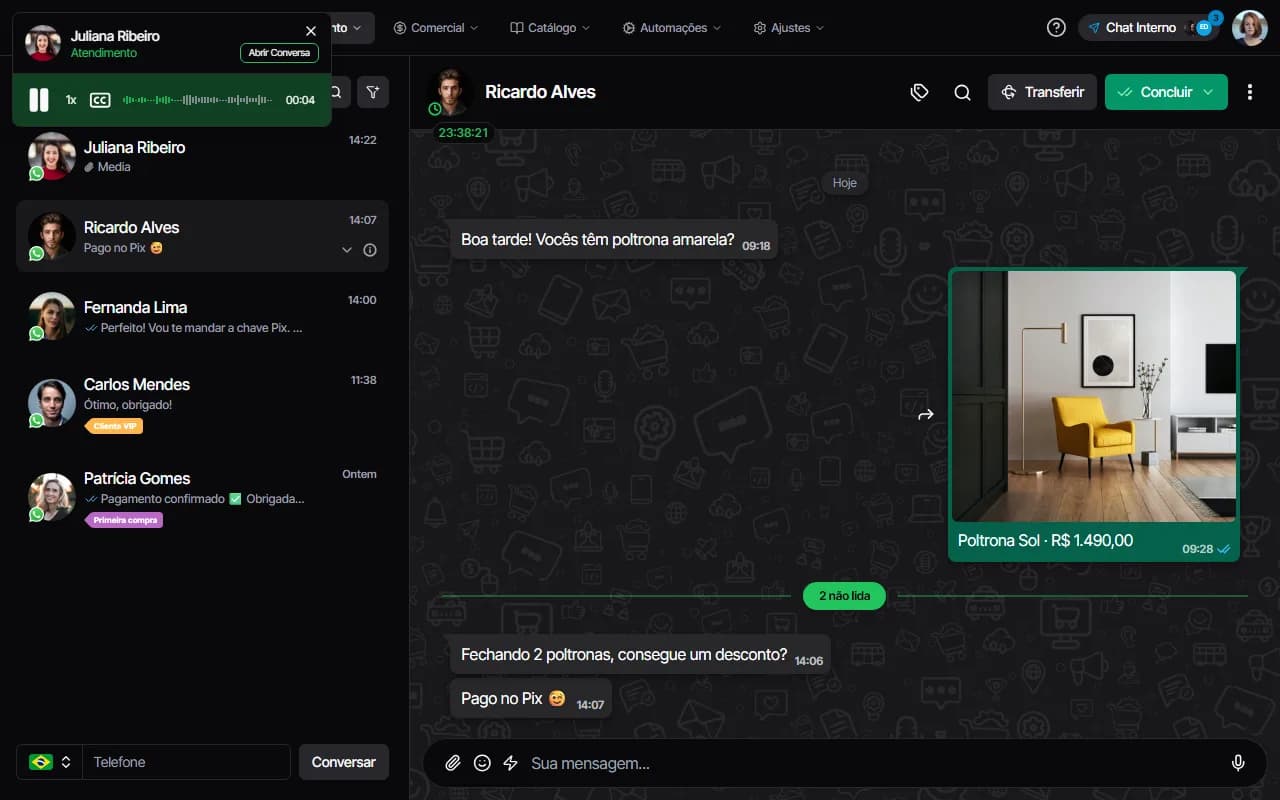1280x800 pixels.
Task: Click the Concluir button
Action: [1166, 92]
